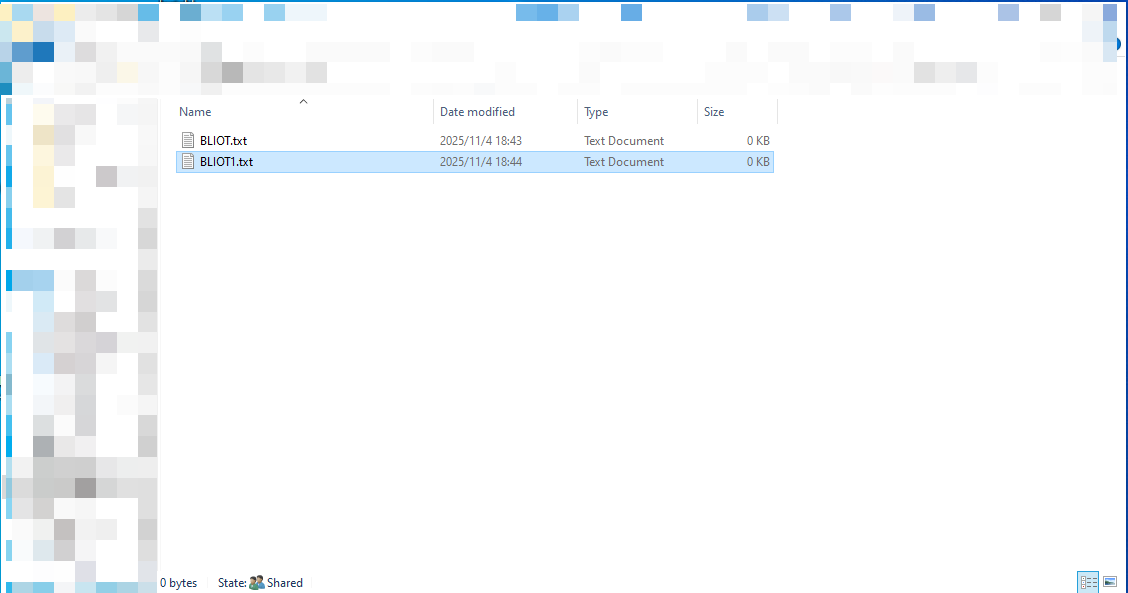Image resolution: width=1128 pixels, height=593 pixels.
Task: Sort files by the Name column header
Action: pyautogui.click(x=196, y=112)
